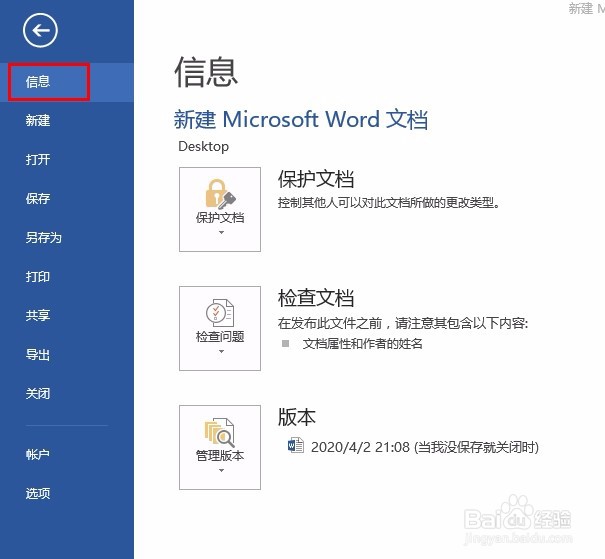Open 选项 settings

pos(38,493)
